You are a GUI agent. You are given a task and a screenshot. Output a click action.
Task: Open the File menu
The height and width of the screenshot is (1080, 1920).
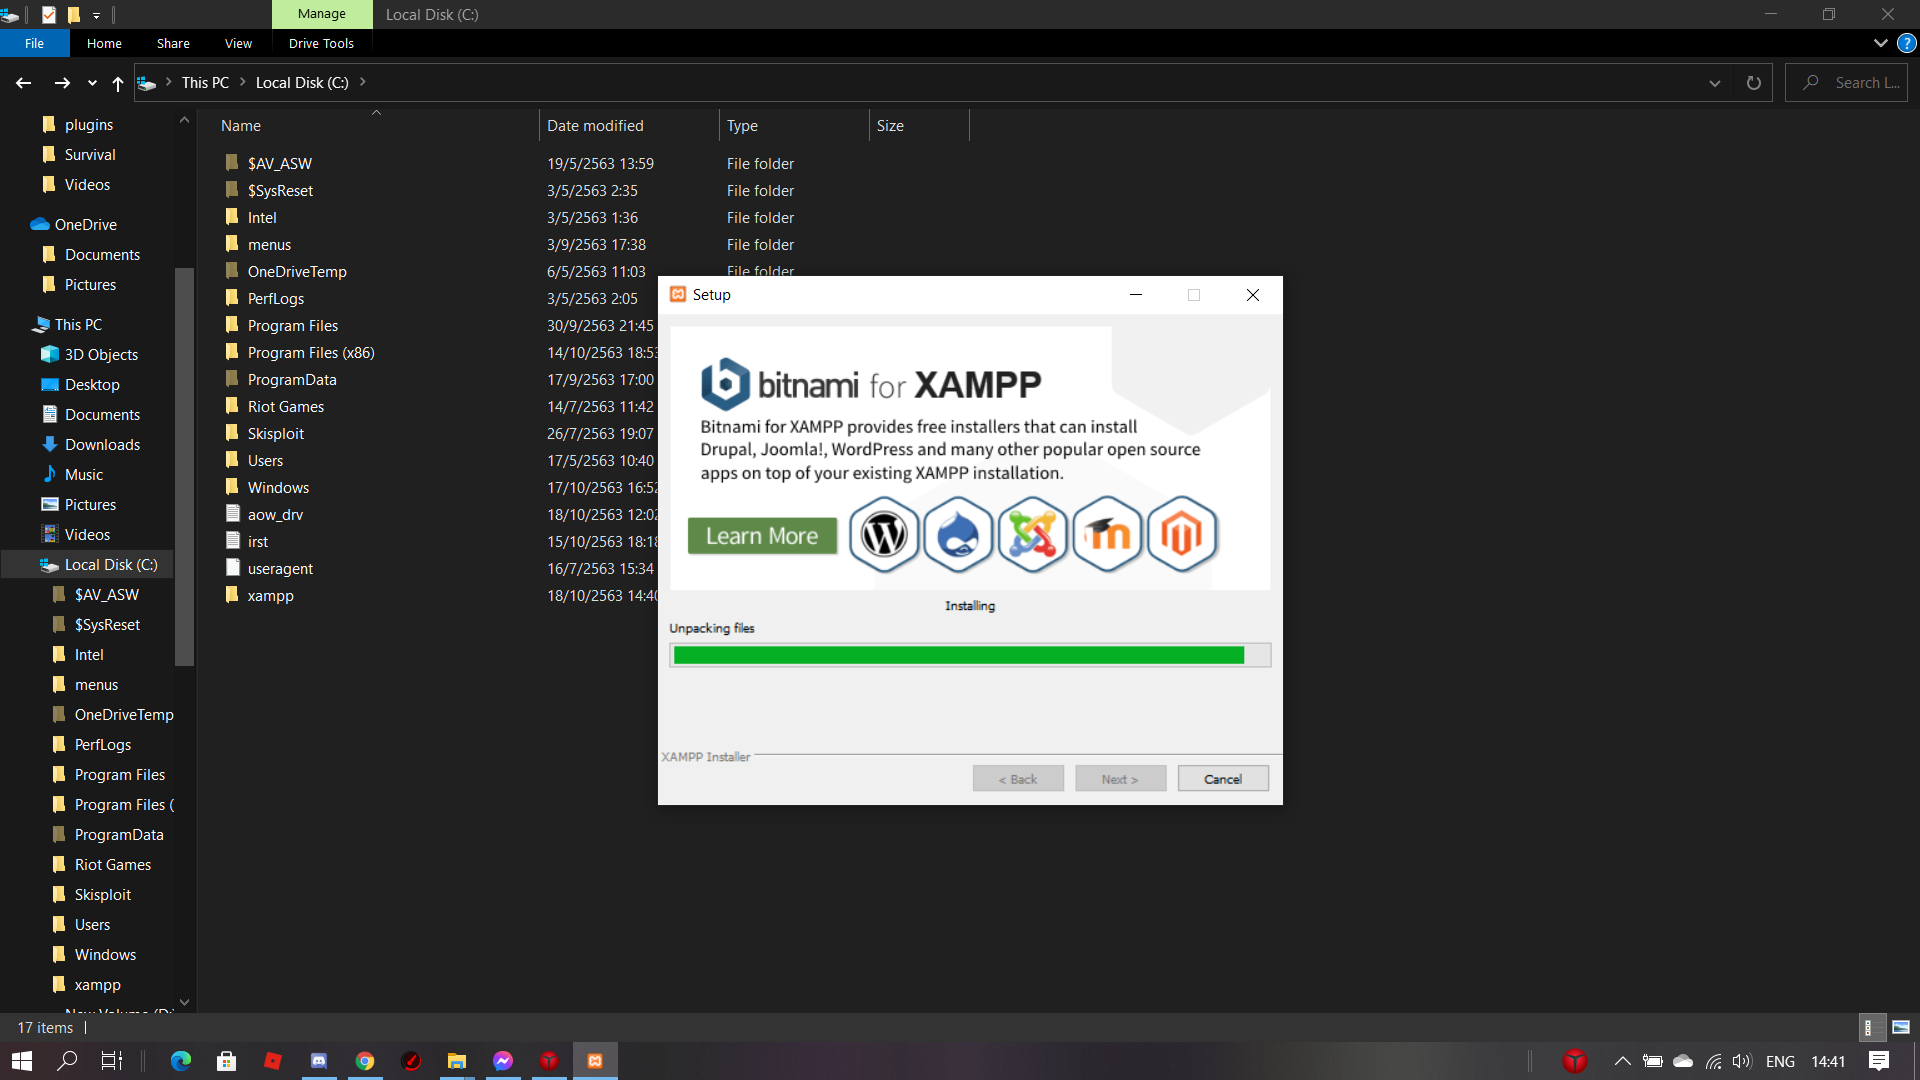tap(34, 43)
